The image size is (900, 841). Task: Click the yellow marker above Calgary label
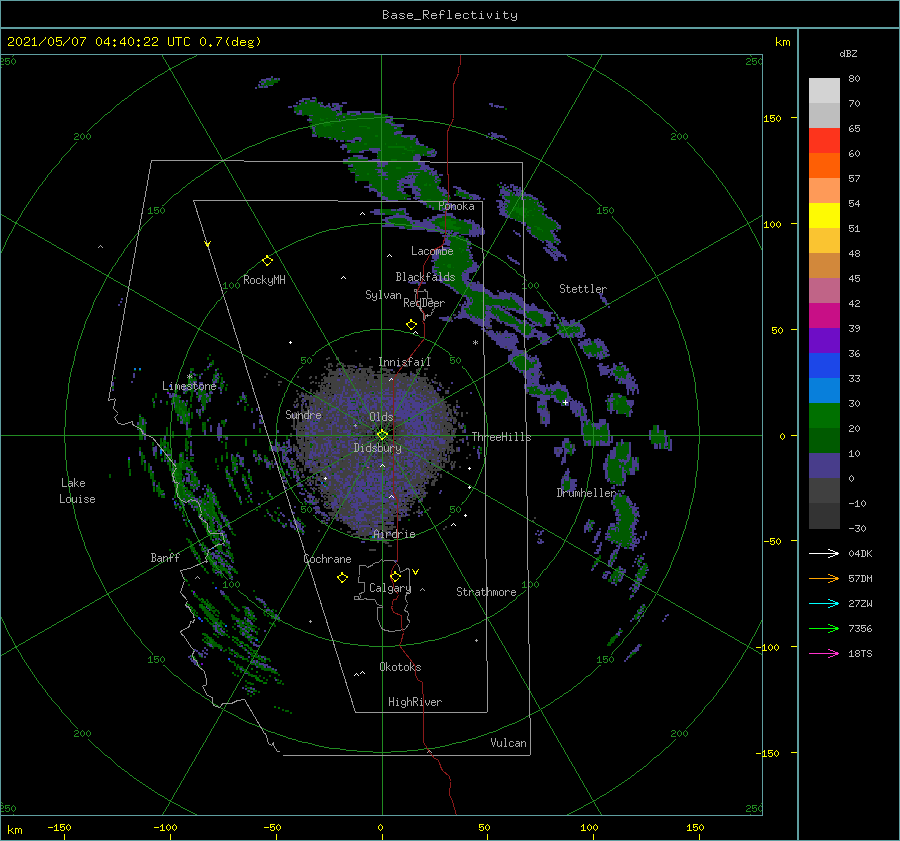coord(395,576)
